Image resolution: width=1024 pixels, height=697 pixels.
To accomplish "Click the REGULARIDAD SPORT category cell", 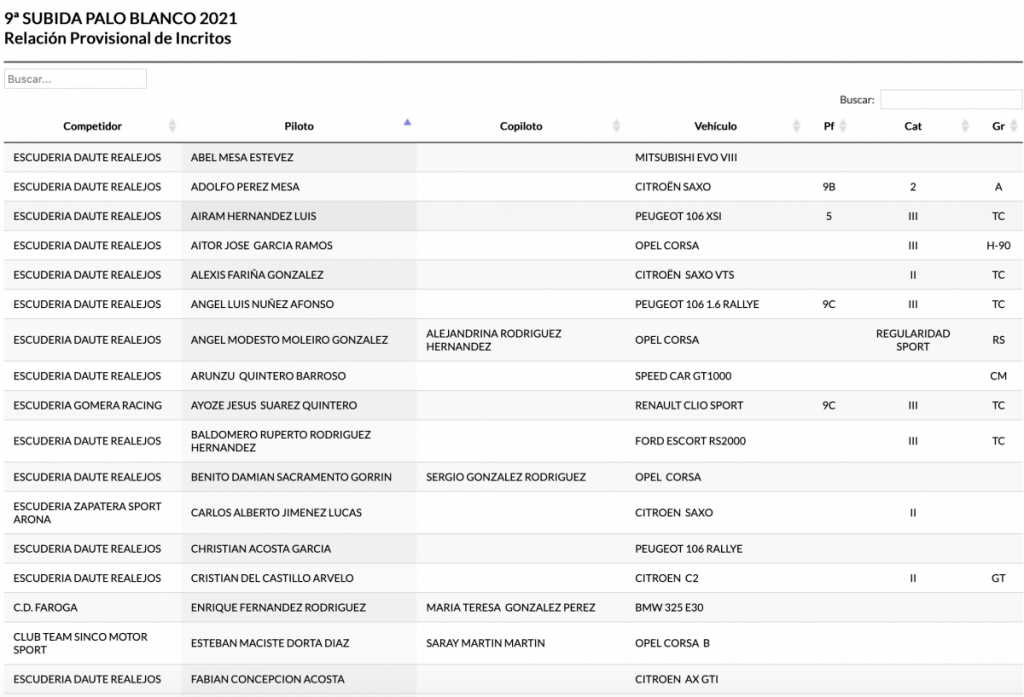I will (912, 340).
